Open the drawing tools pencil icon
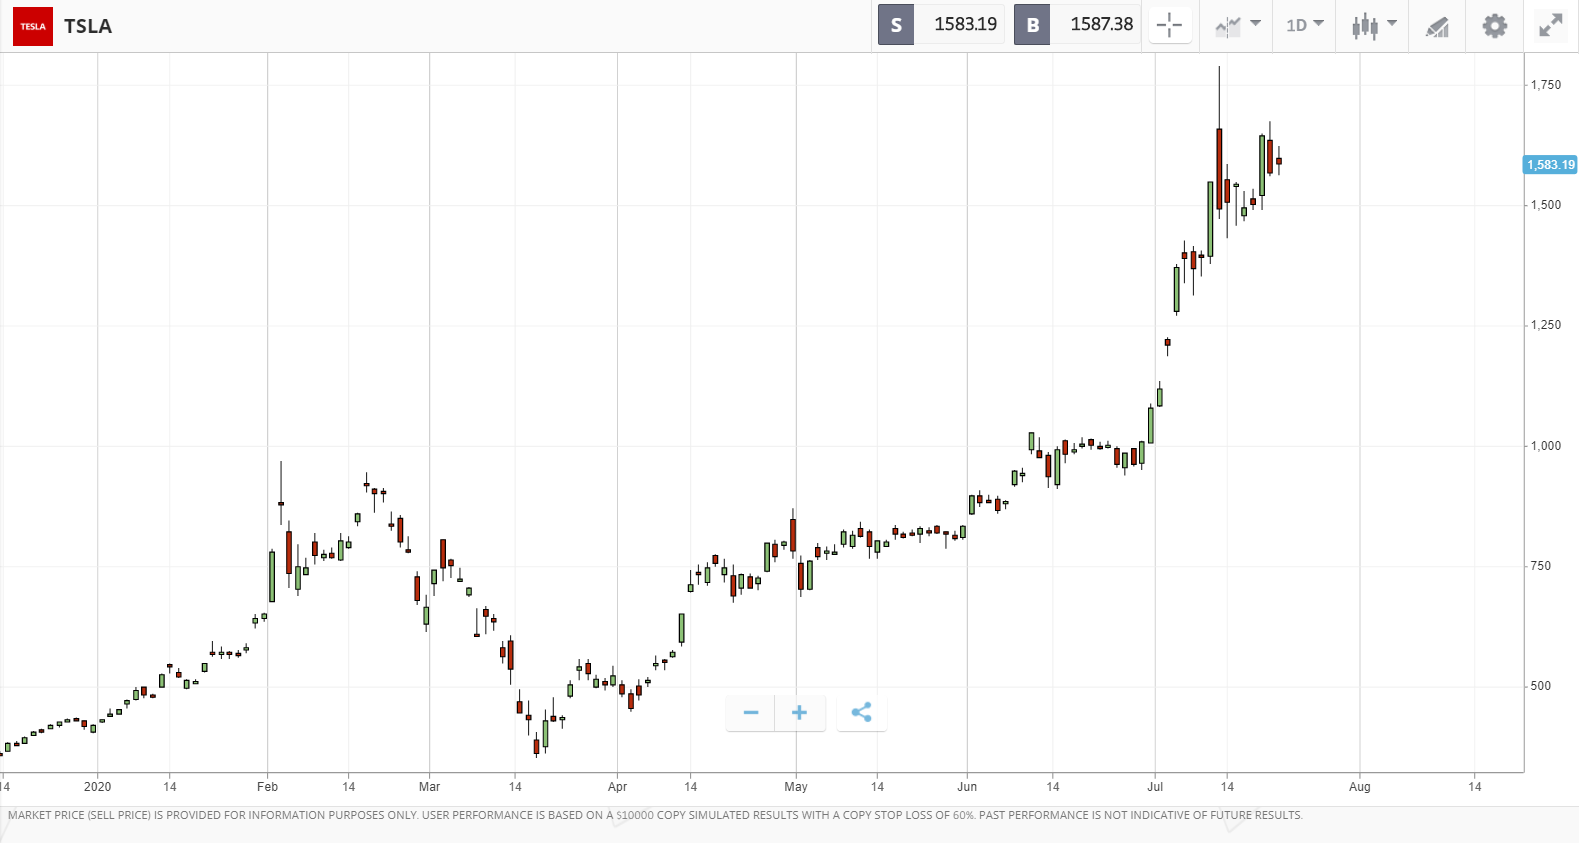This screenshot has height=843, width=1579. tap(1437, 26)
